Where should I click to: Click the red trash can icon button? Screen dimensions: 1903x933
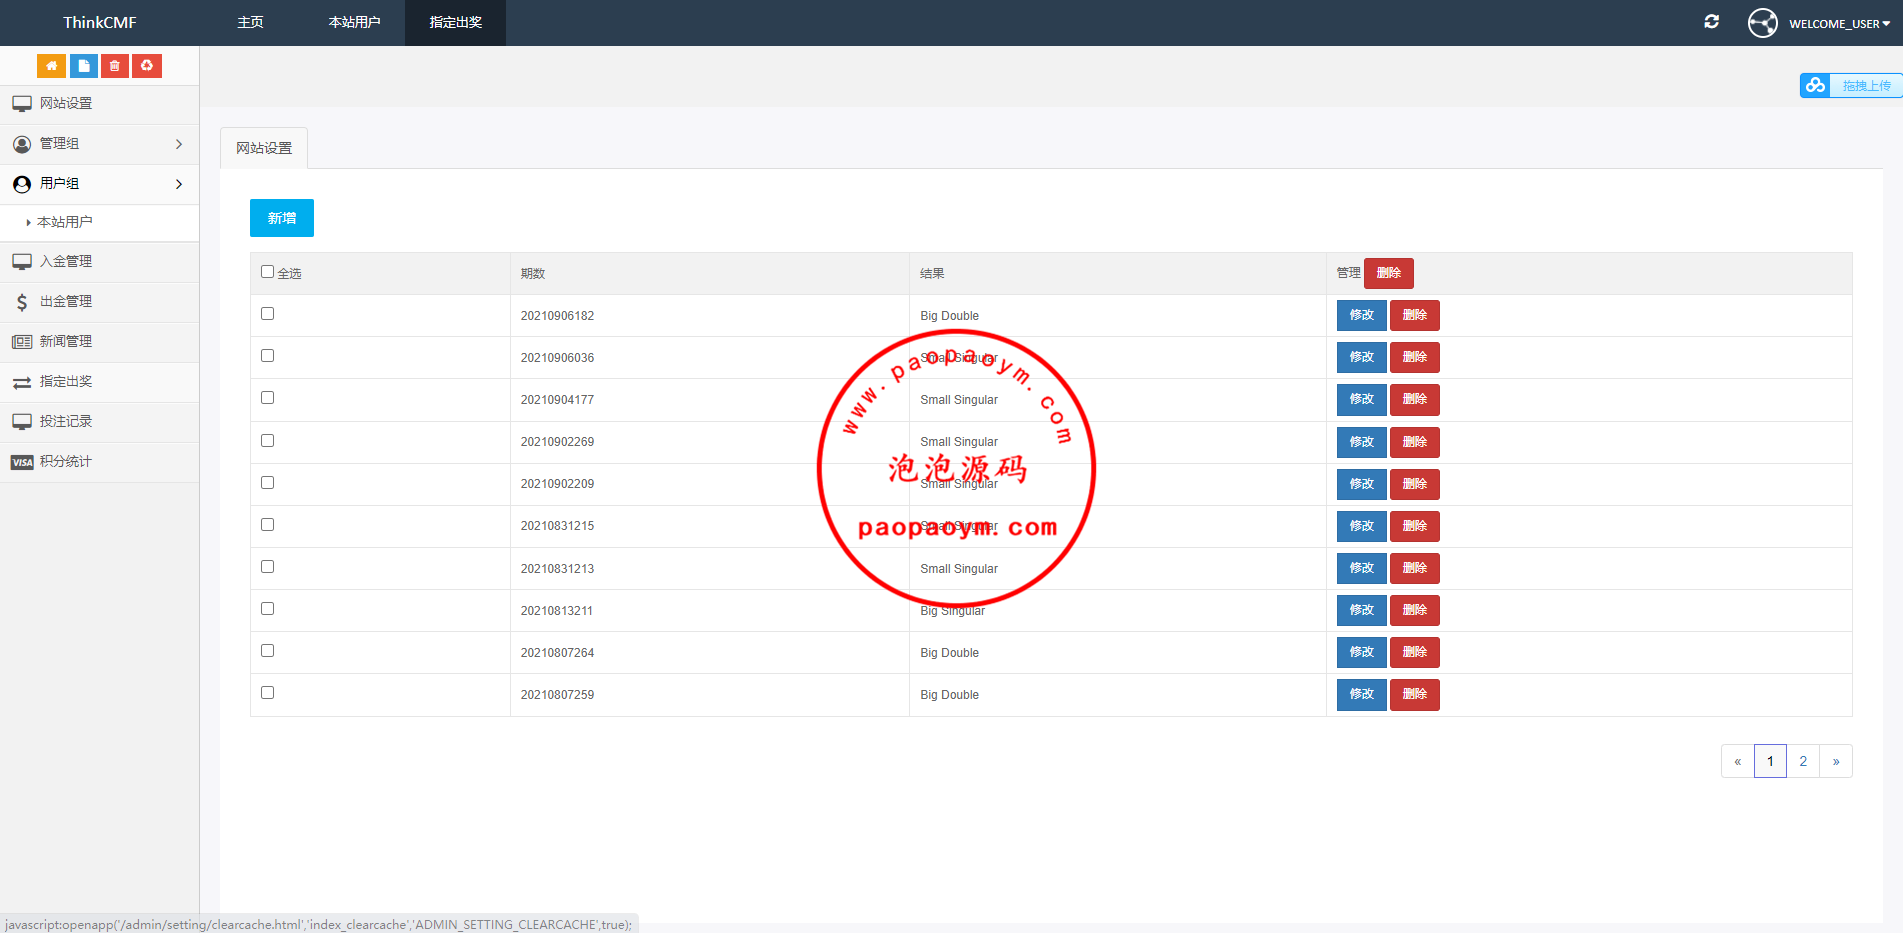115,66
